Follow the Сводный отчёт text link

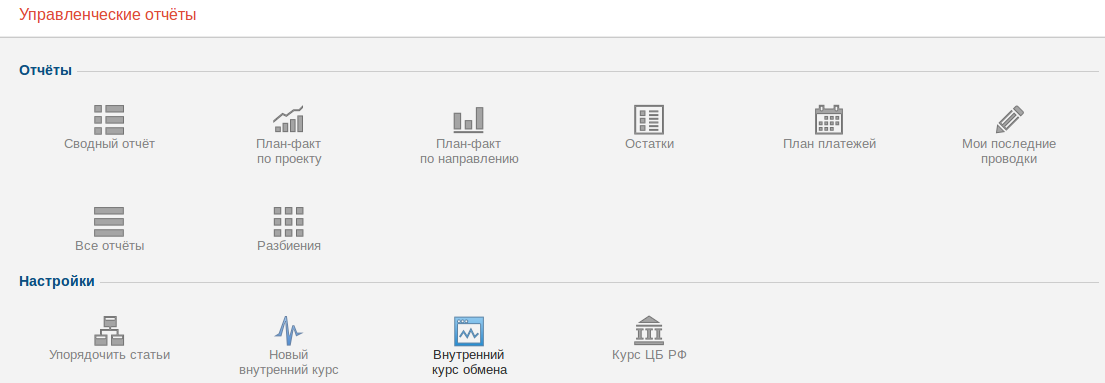[x=109, y=144]
